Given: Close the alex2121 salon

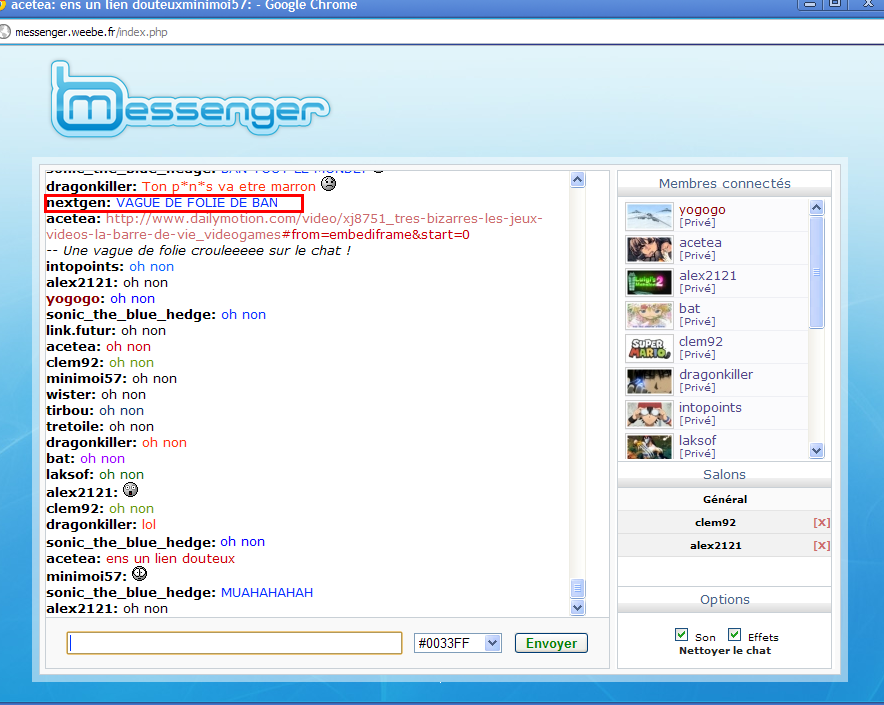Looking at the screenshot, I should 821,545.
